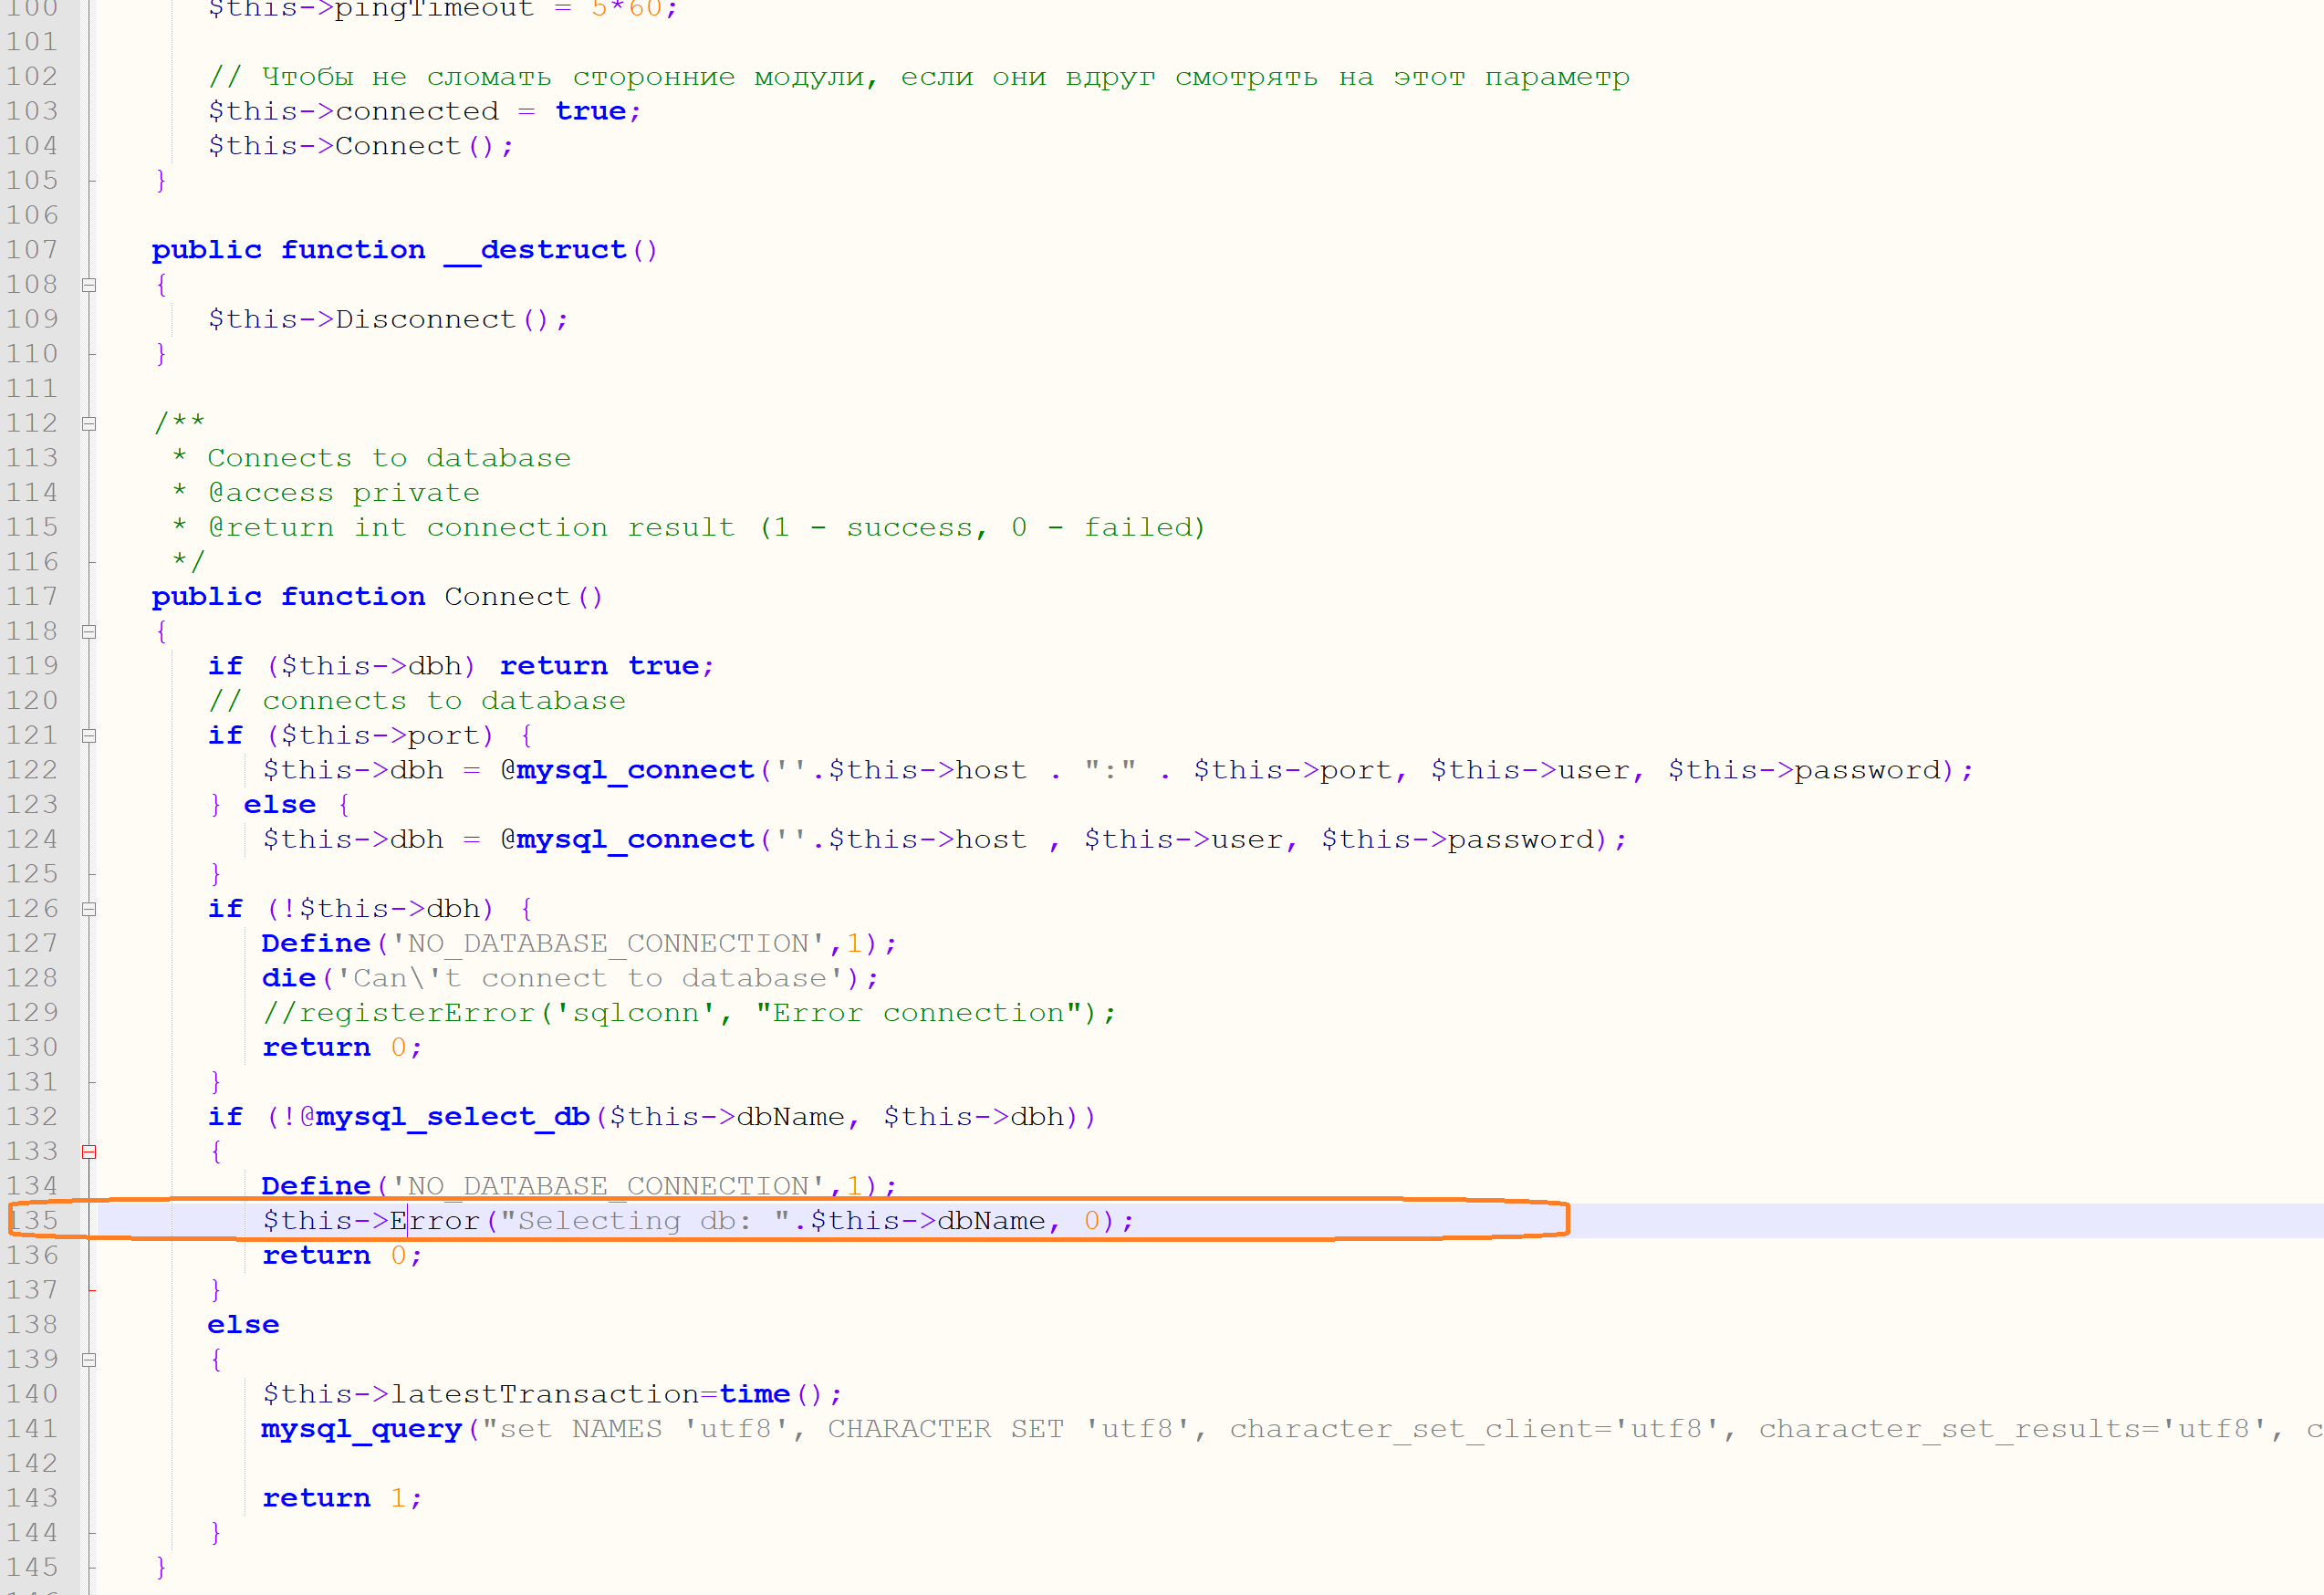Click line number 141 in the gutter
Image resolution: width=2324 pixels, height=1595 pixels.
coord(33,1429)
